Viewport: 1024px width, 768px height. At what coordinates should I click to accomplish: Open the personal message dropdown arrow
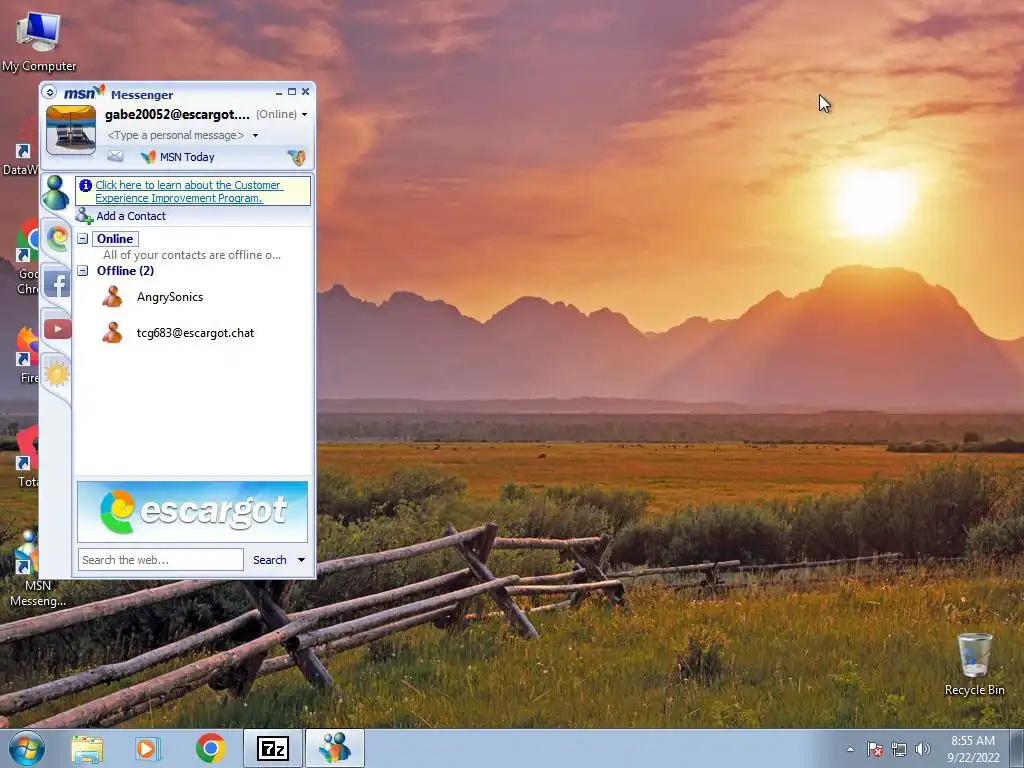point(255,135)
